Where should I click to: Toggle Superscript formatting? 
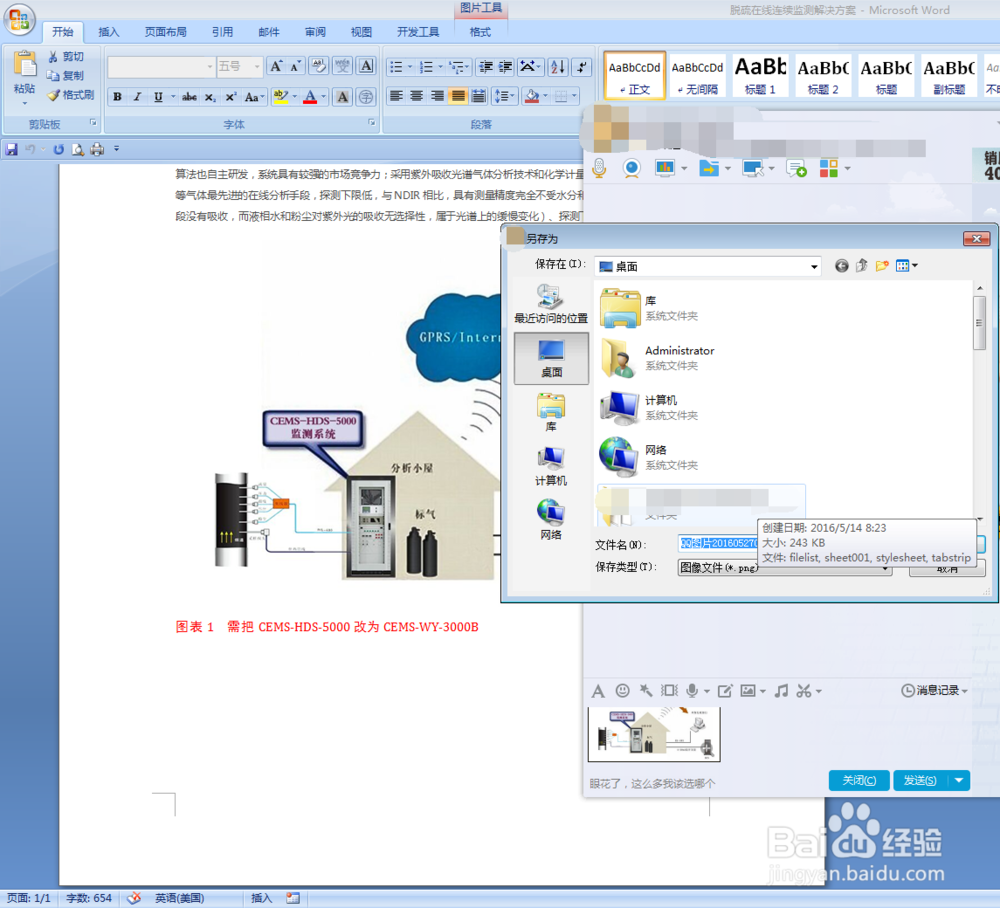point(231,97)
